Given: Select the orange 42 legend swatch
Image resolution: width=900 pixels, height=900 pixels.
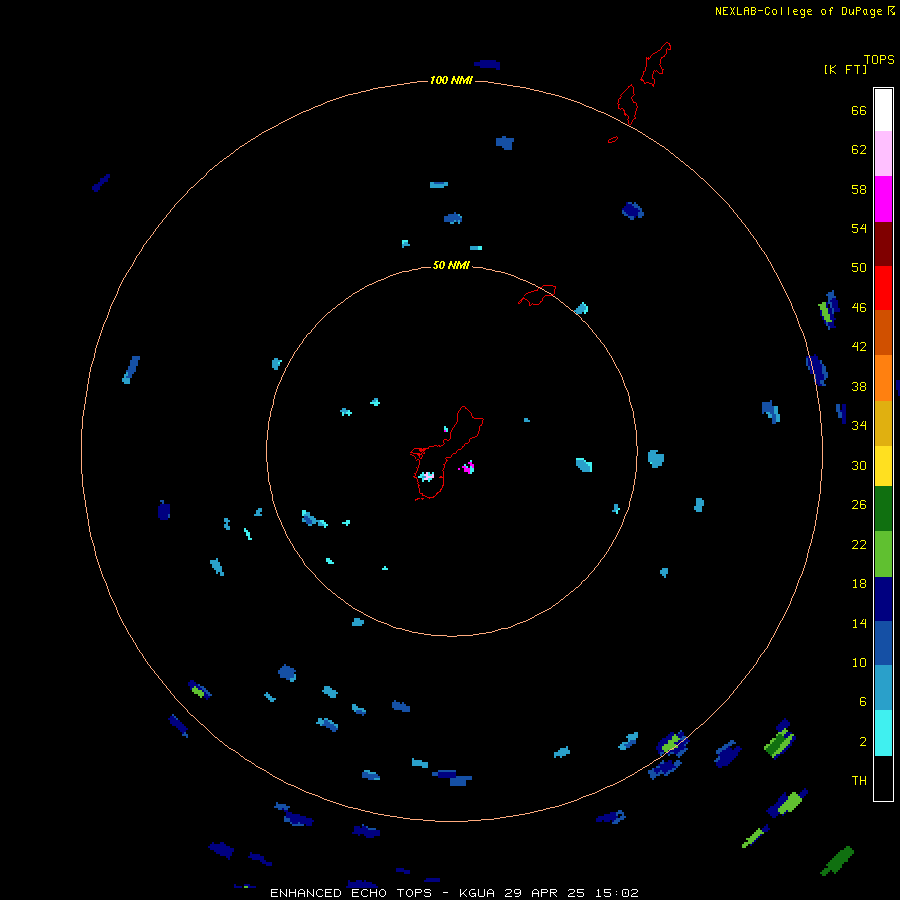Looking at the screenshot, I should (x=883, y=378).
